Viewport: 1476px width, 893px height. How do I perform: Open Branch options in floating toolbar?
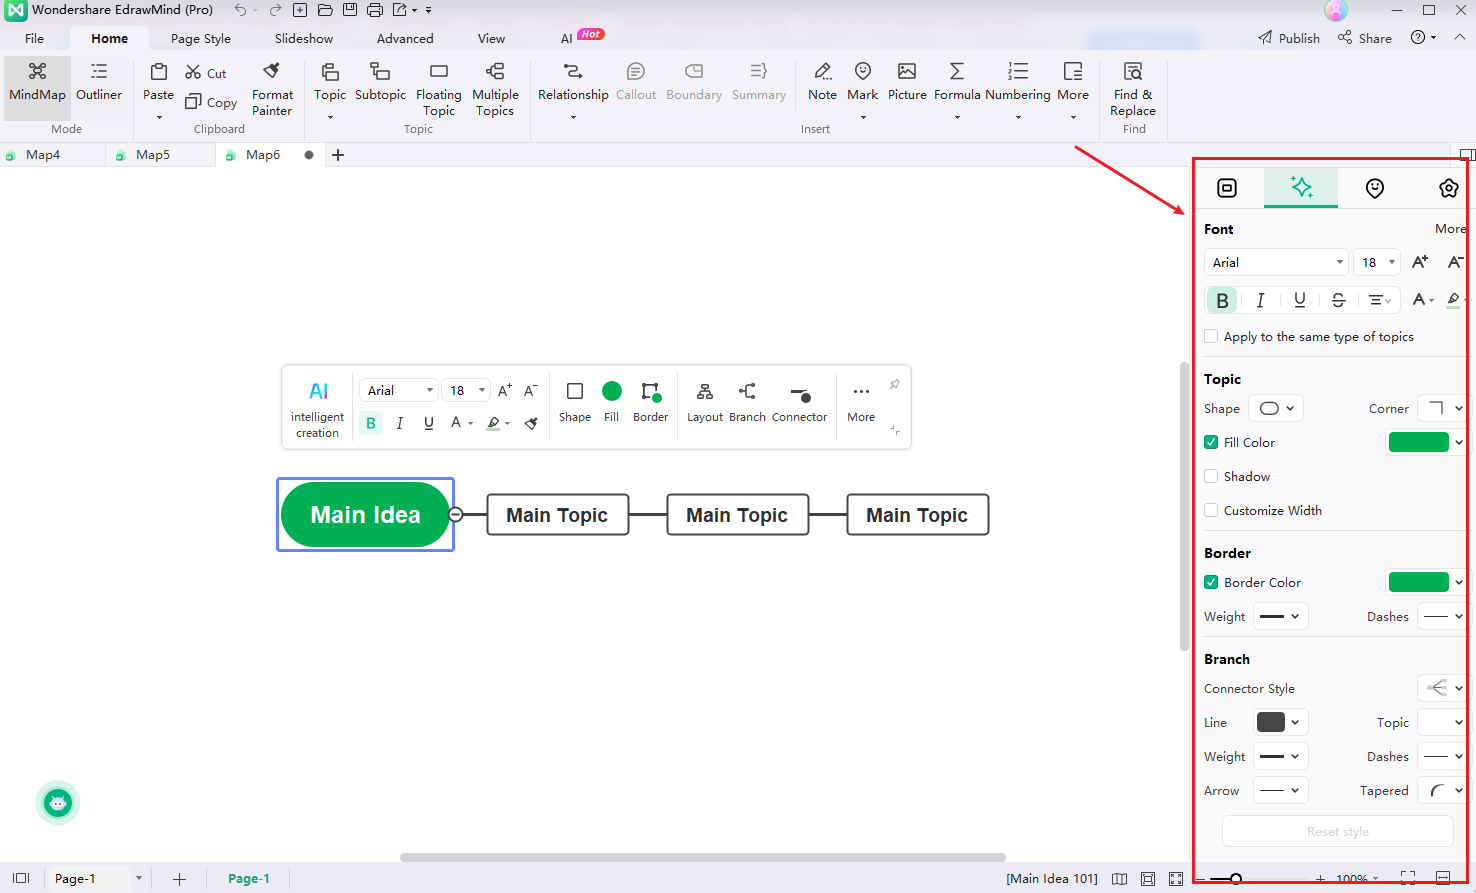tap(747, 403)
